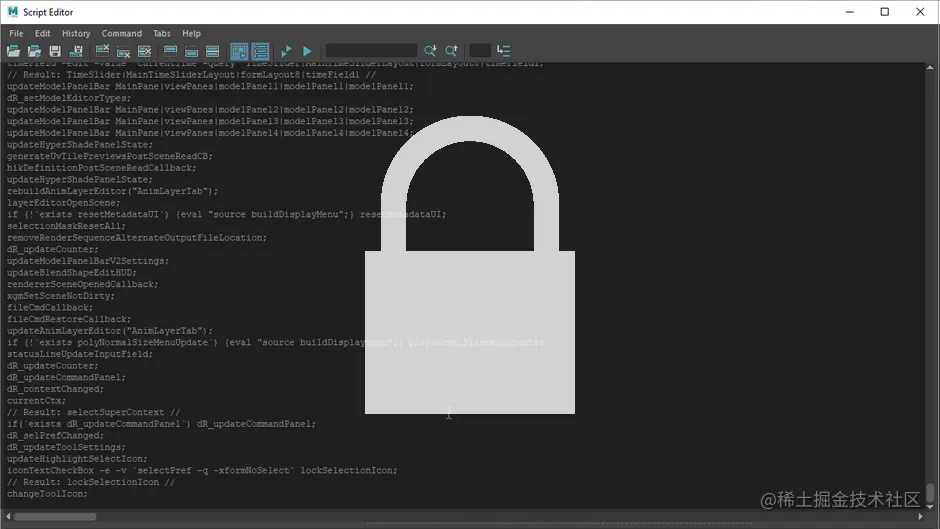
Task: Click the vertical scrollbar down arrow
Action: click(930, 506)
